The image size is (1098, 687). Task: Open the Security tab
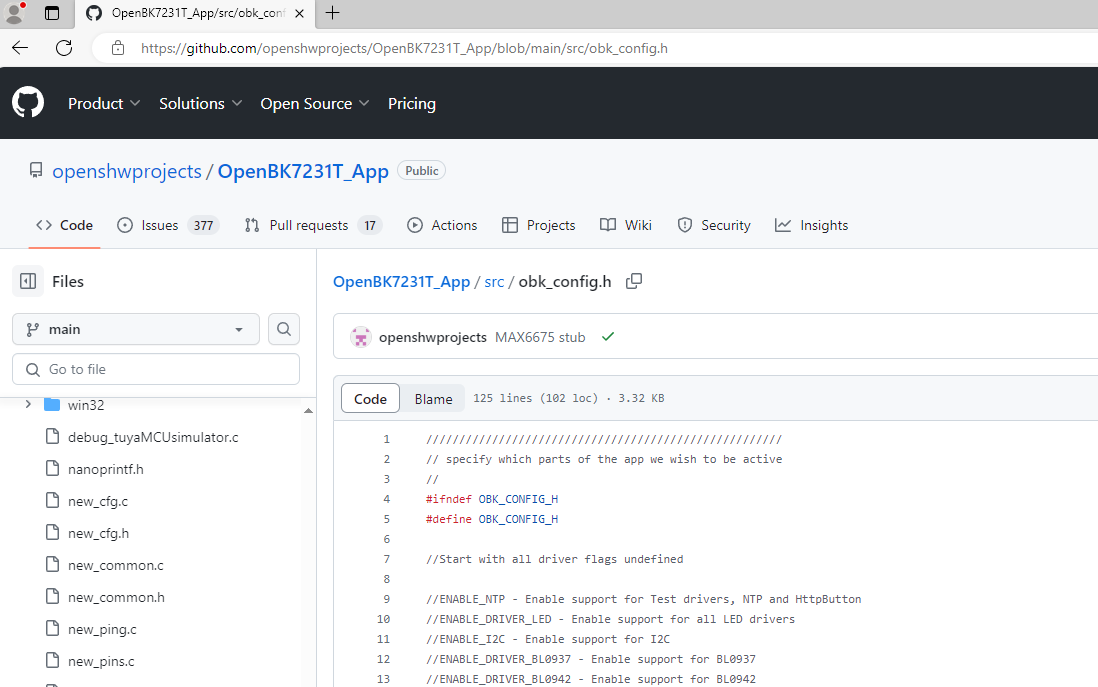714,225
